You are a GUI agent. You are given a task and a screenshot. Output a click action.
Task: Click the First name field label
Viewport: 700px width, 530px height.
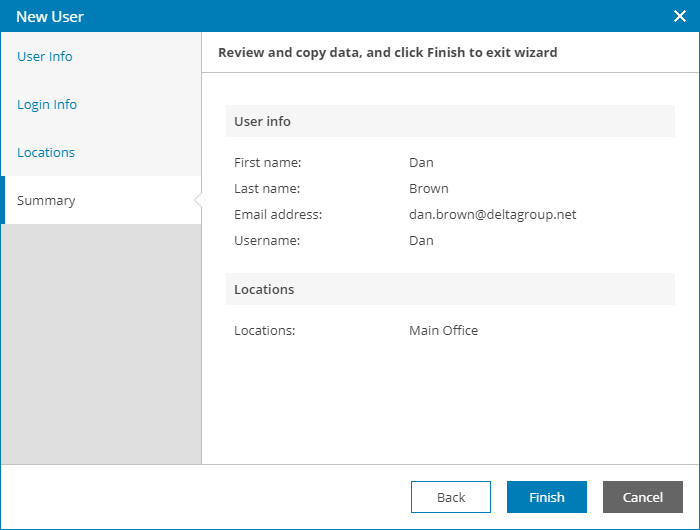(x=268, y=163)
